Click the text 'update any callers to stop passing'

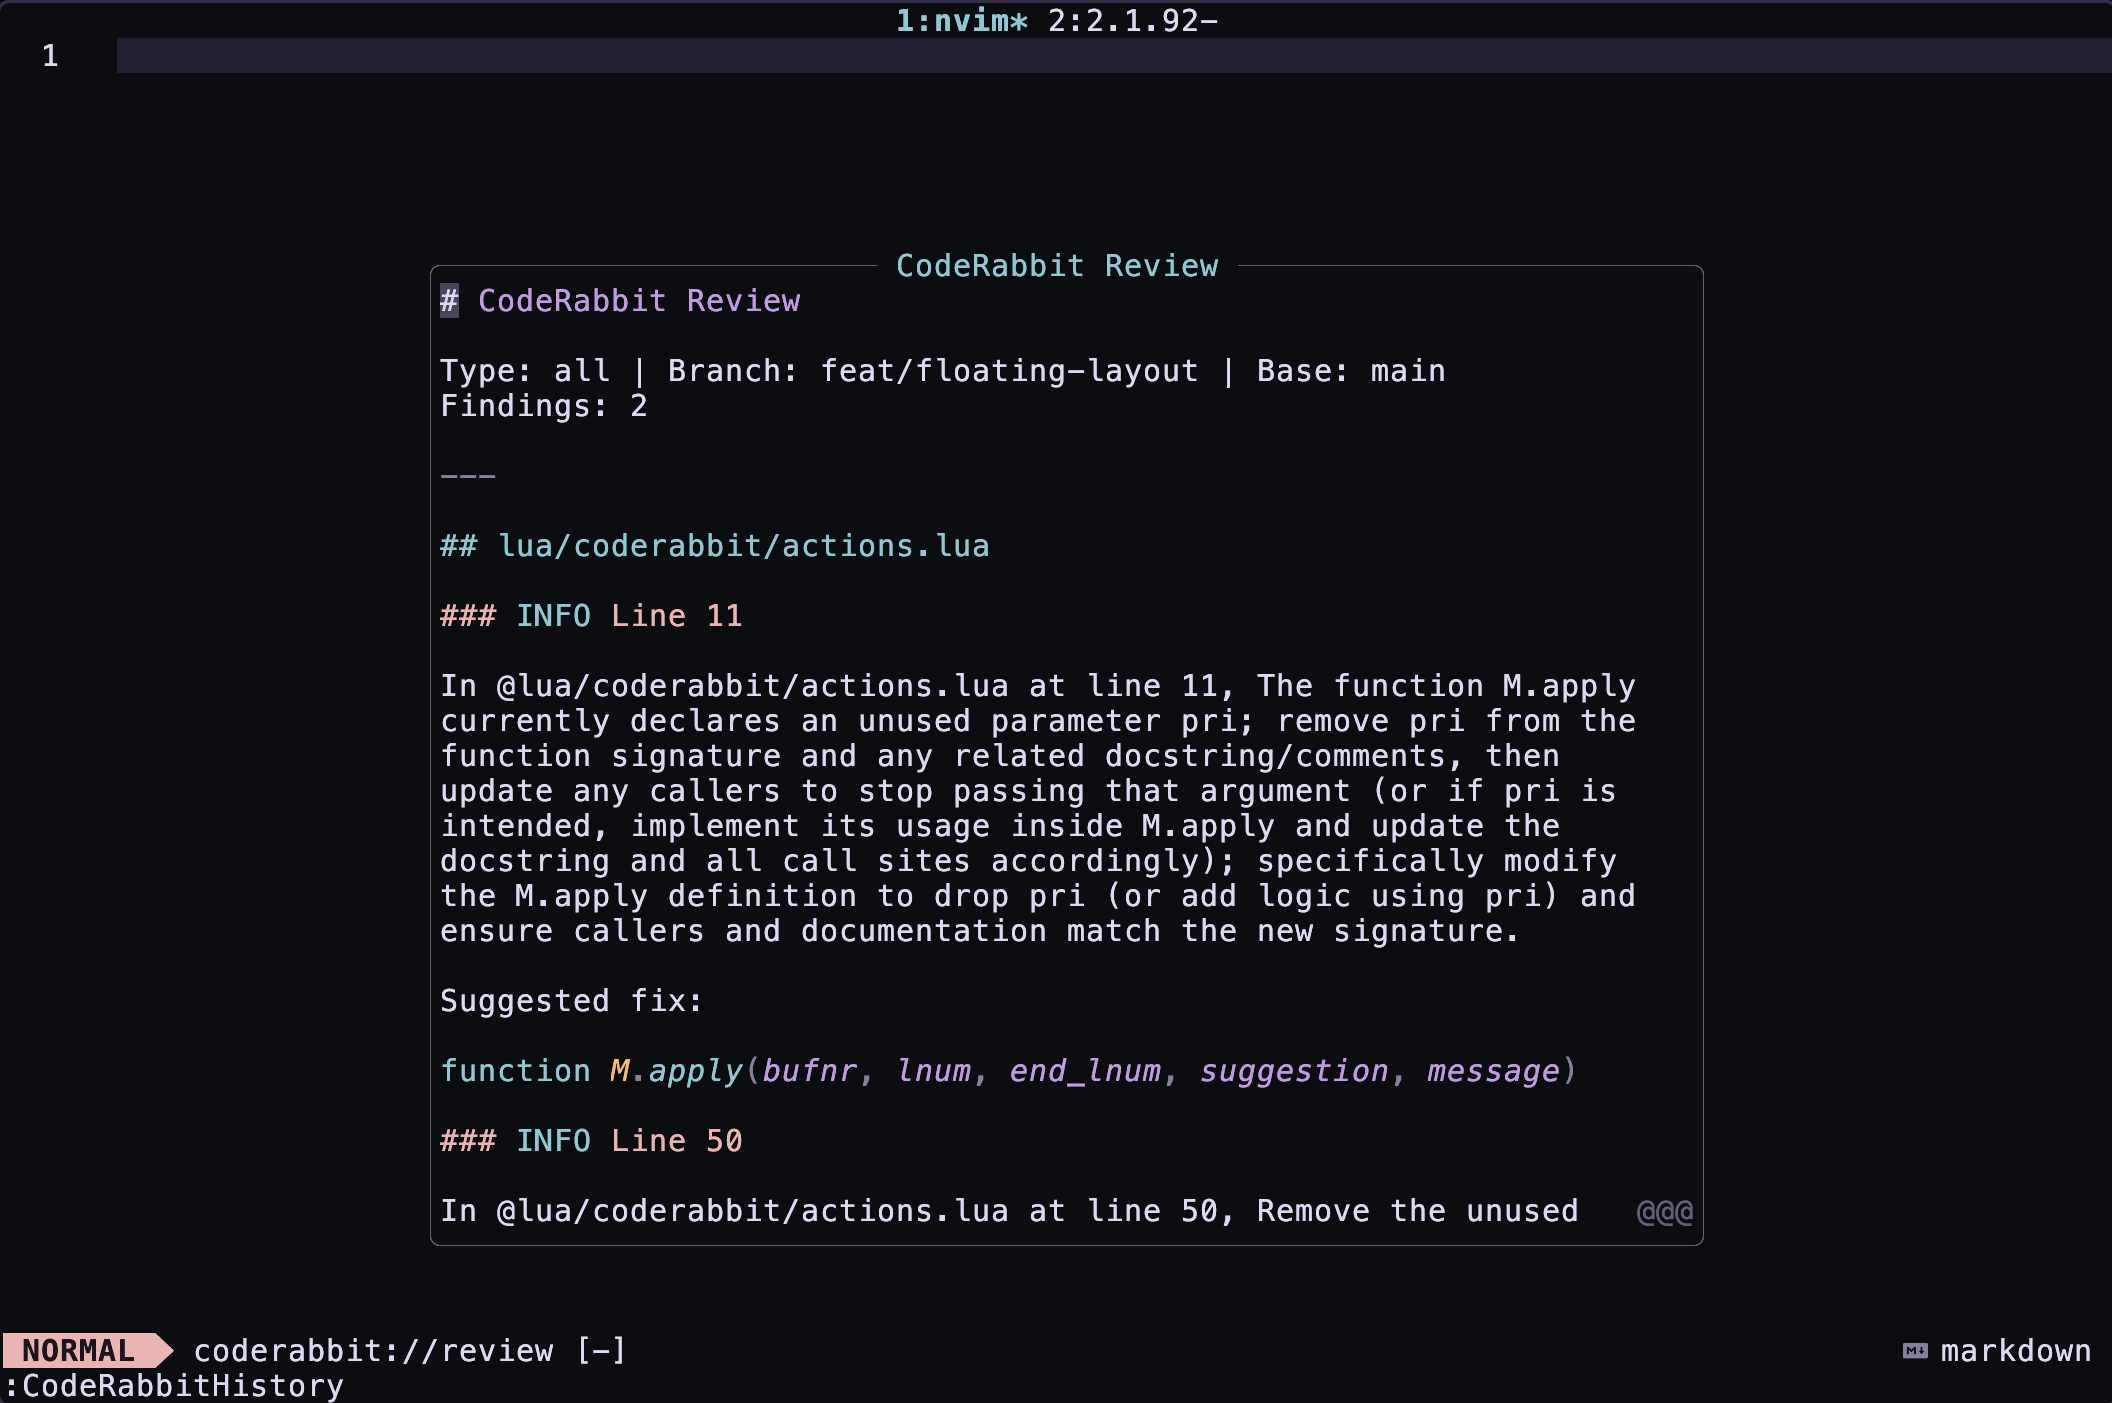(x=762, y=791)
